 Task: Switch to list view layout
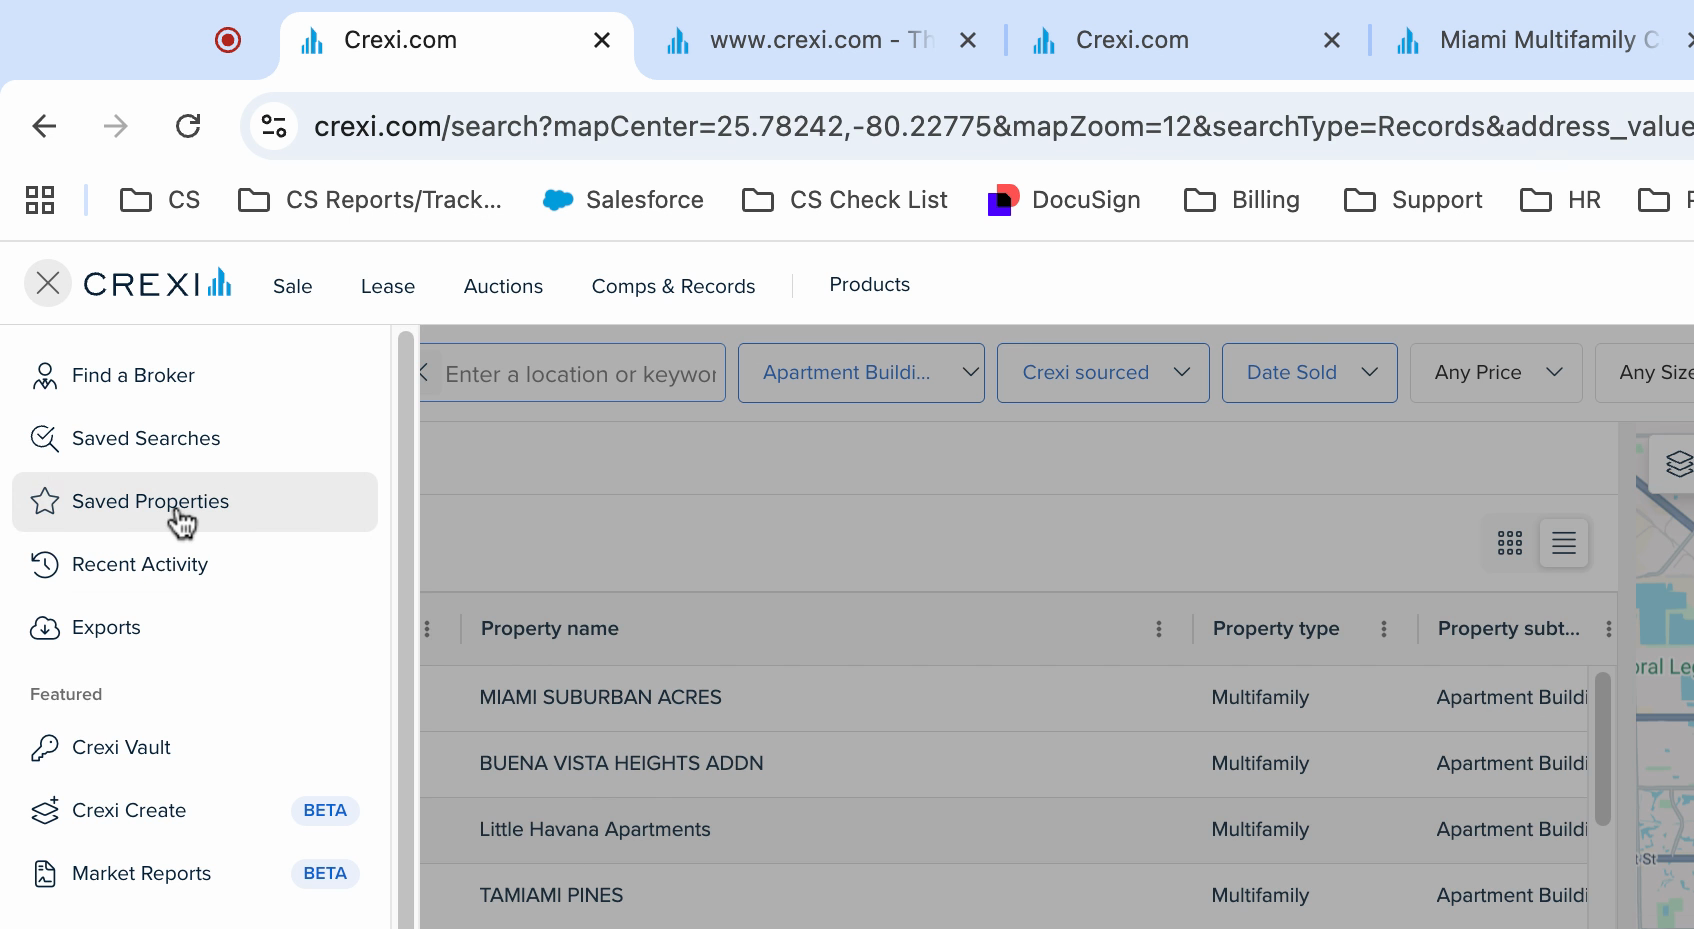tap(1563, 543)
